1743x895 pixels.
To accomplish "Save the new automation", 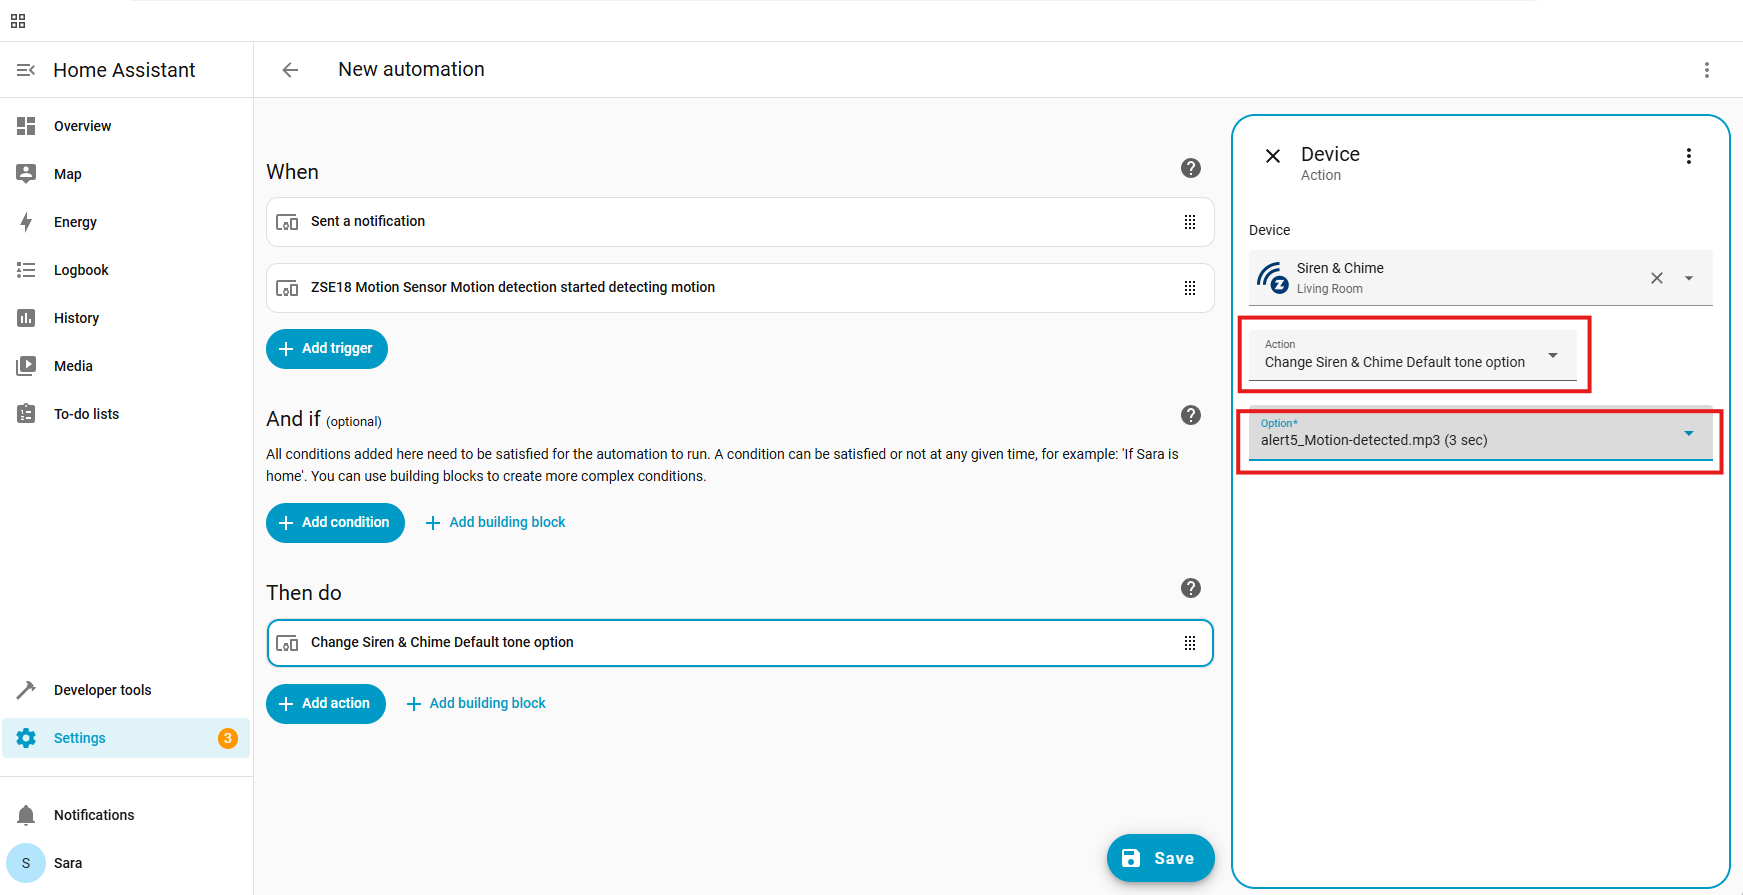I will [1161, 858].
